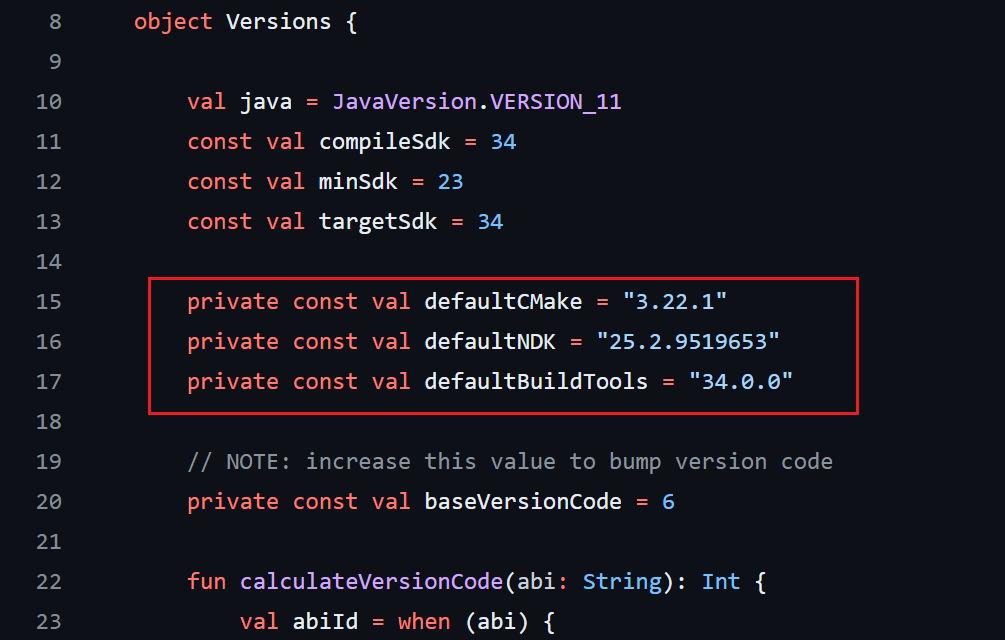The width and height of the screenshot is (1005, 640).
Task: Select line number 17
Action: click(x=48, y=382)
